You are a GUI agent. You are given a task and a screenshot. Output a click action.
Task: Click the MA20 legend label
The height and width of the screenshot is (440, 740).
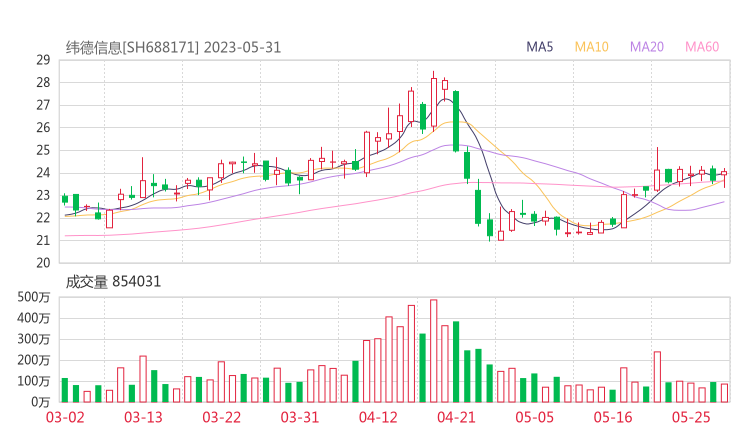click(x=647, y=47)
